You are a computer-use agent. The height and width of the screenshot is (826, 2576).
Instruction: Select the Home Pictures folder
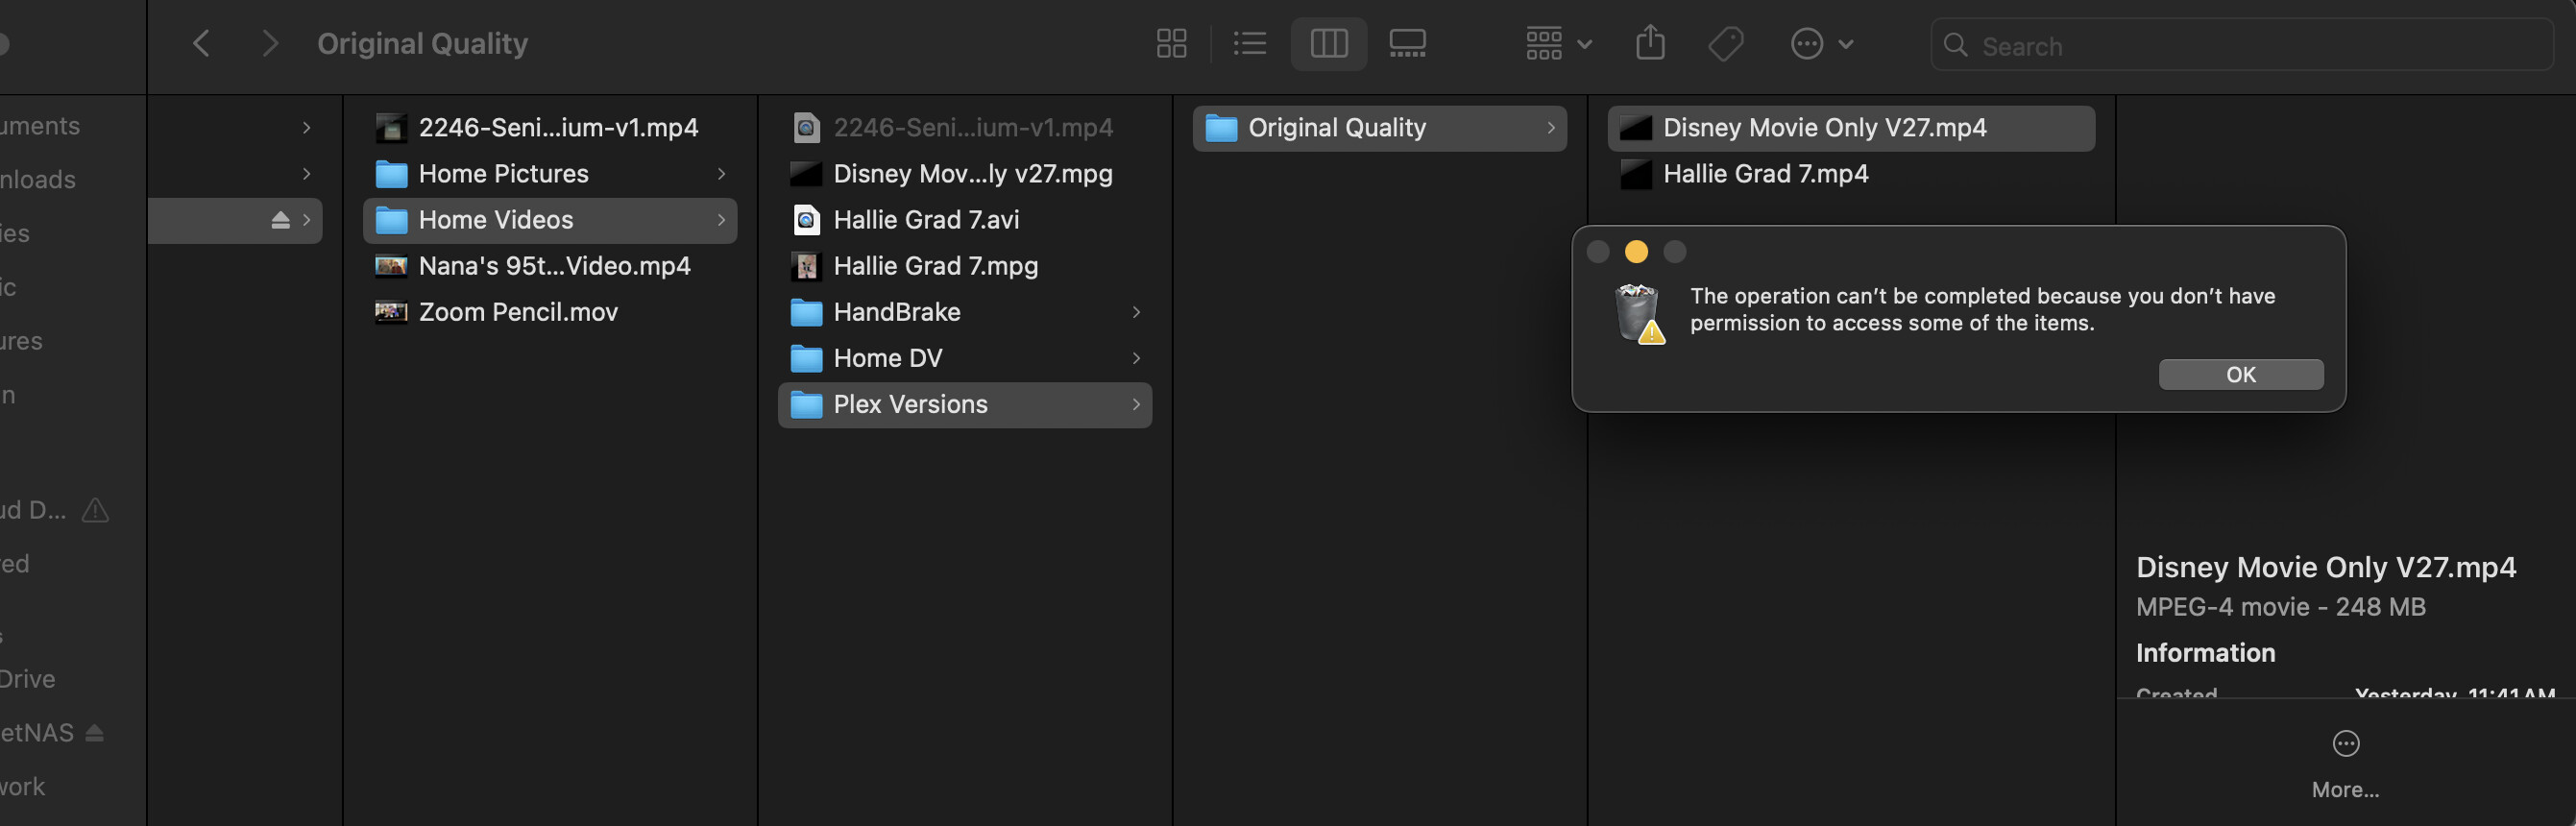tap(503, 174)
